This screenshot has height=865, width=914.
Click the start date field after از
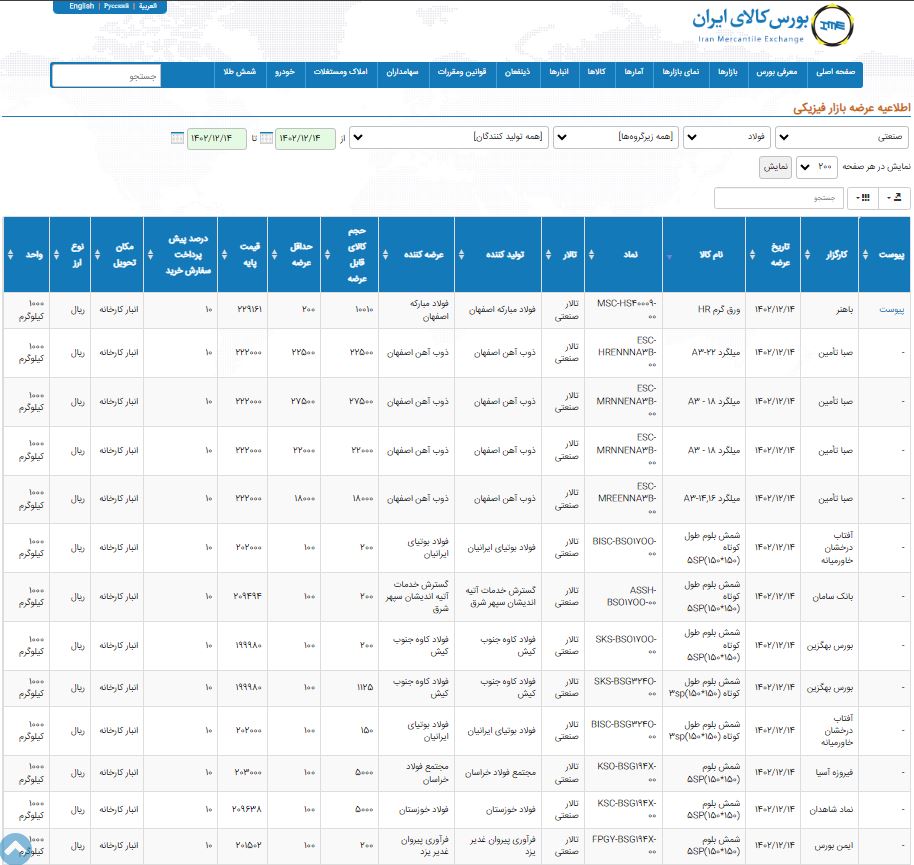[304, 138]
